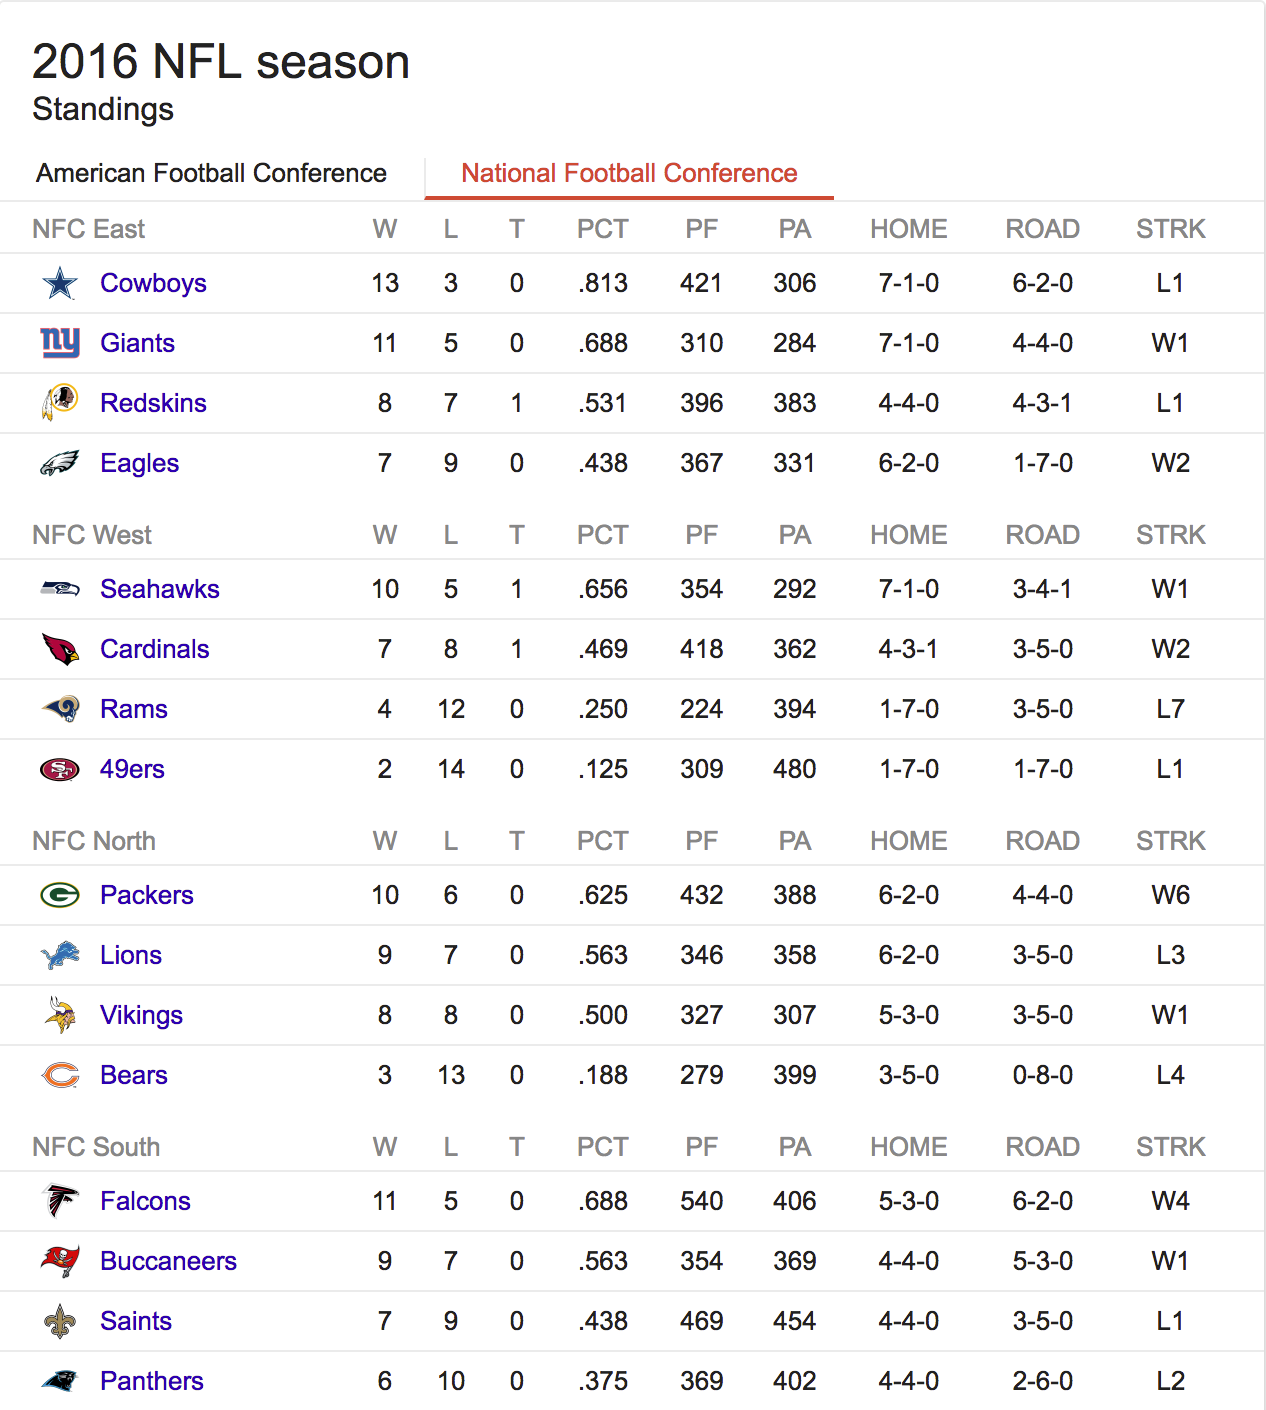Click the Cardinals bird logo icon
Viewport: 1266px width, 1410px height.
(60, 649)
